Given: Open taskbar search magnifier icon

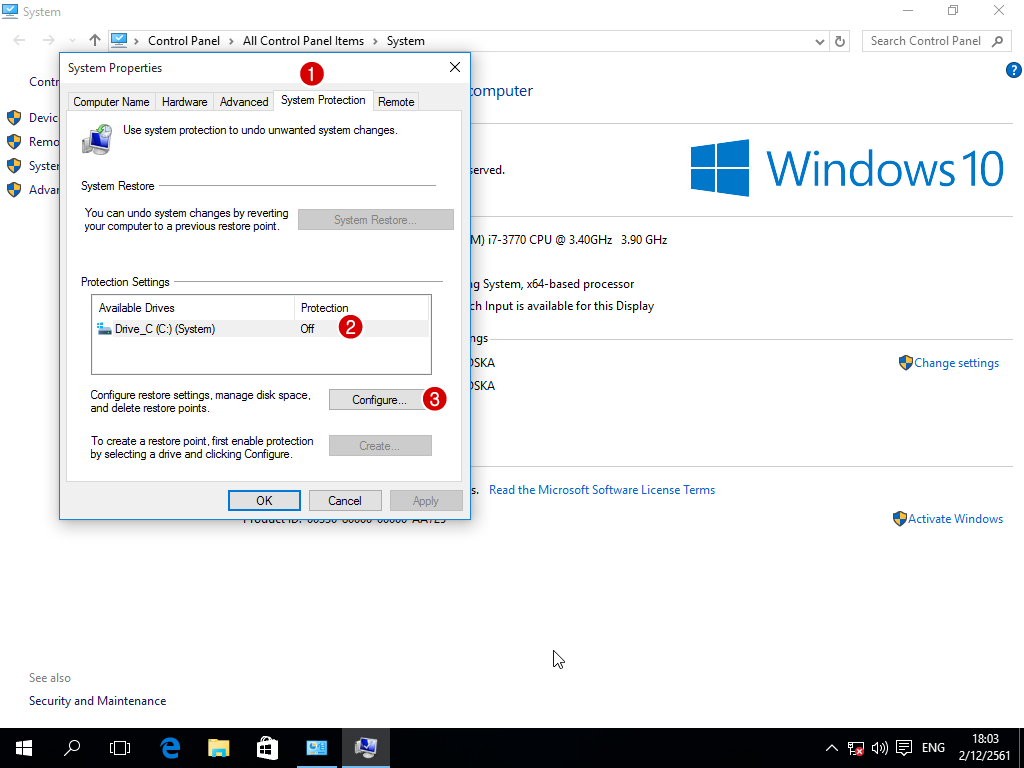Looking at the screenshot, I should coord(72,747).
